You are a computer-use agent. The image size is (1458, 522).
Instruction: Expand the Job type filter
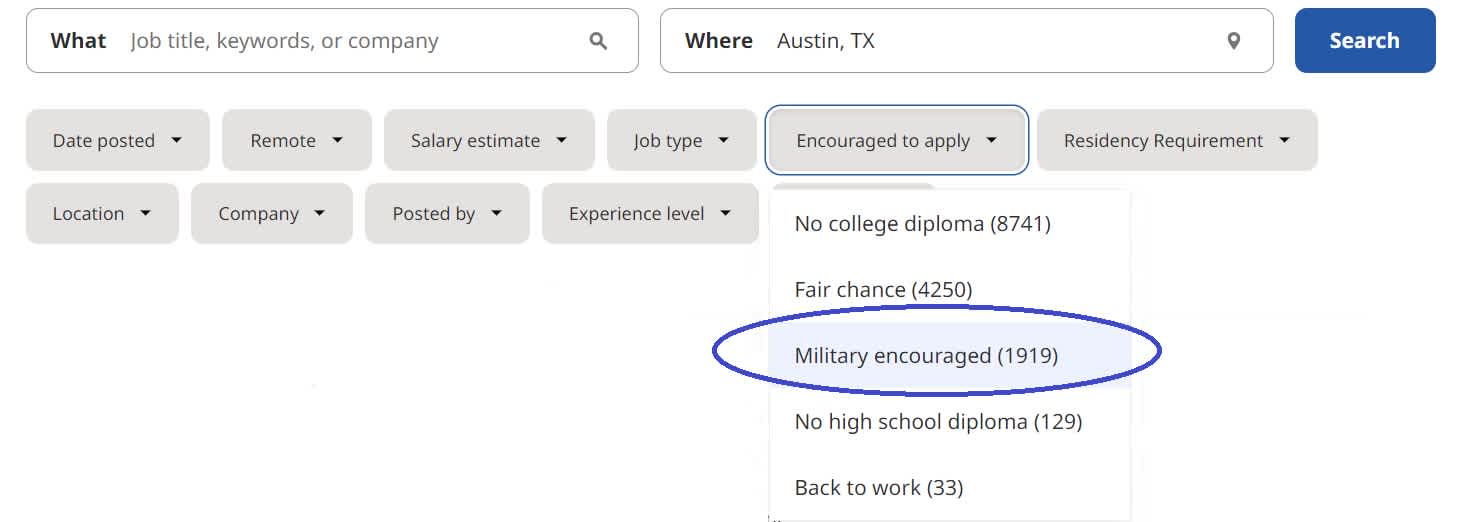point(681,140)
